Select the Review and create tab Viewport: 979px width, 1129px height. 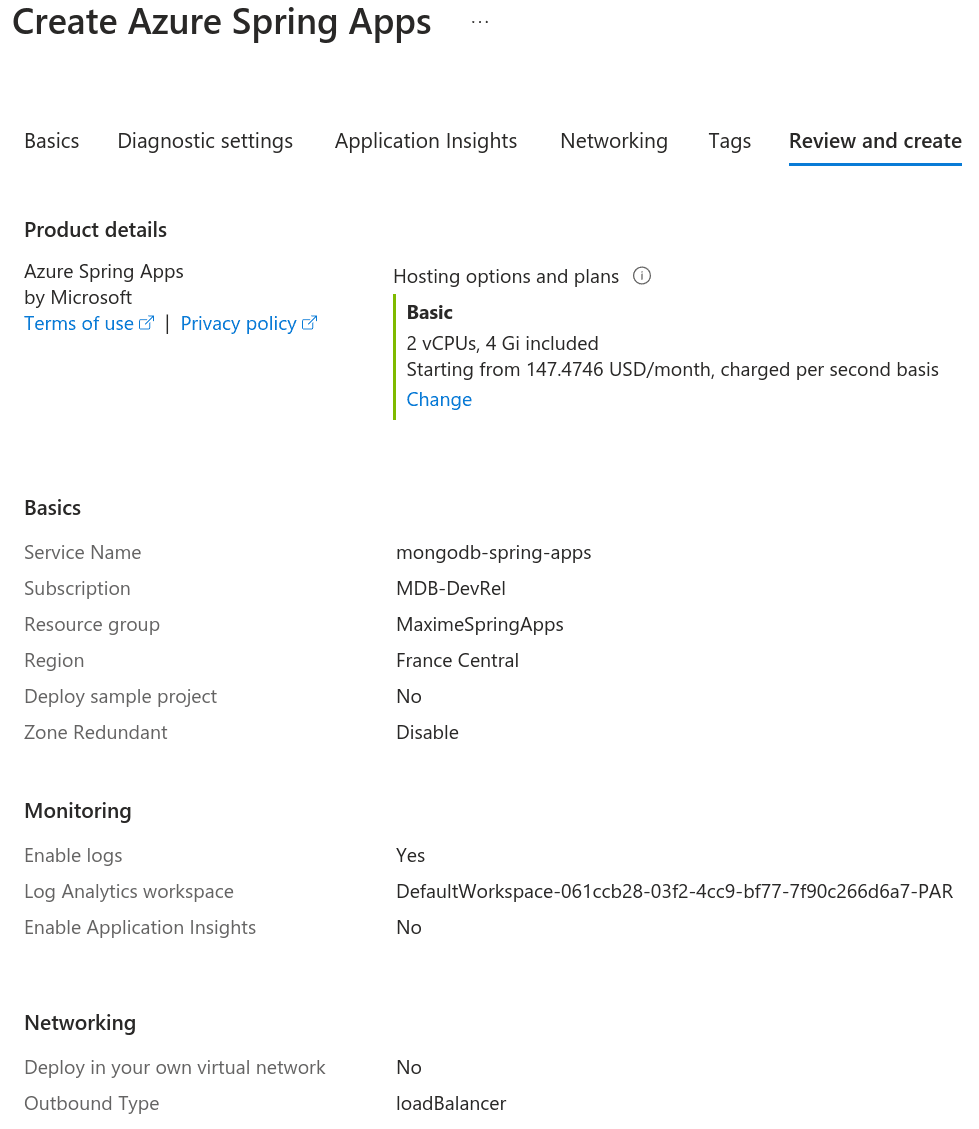coord(875,141)
